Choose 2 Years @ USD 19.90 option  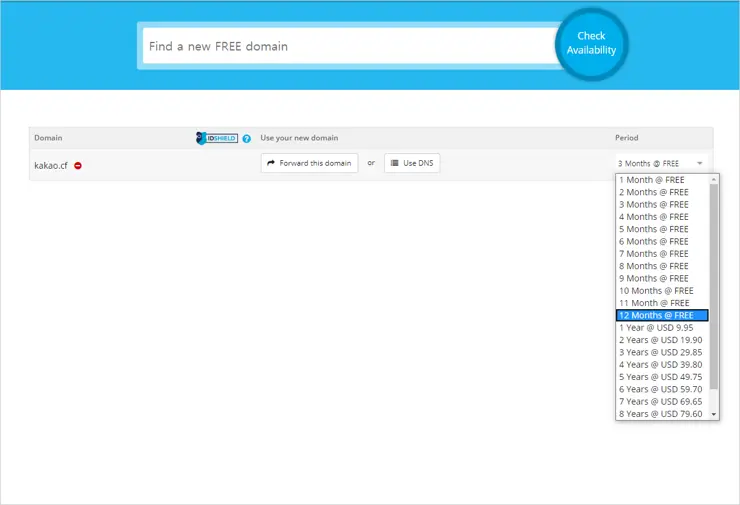[661, 340]
